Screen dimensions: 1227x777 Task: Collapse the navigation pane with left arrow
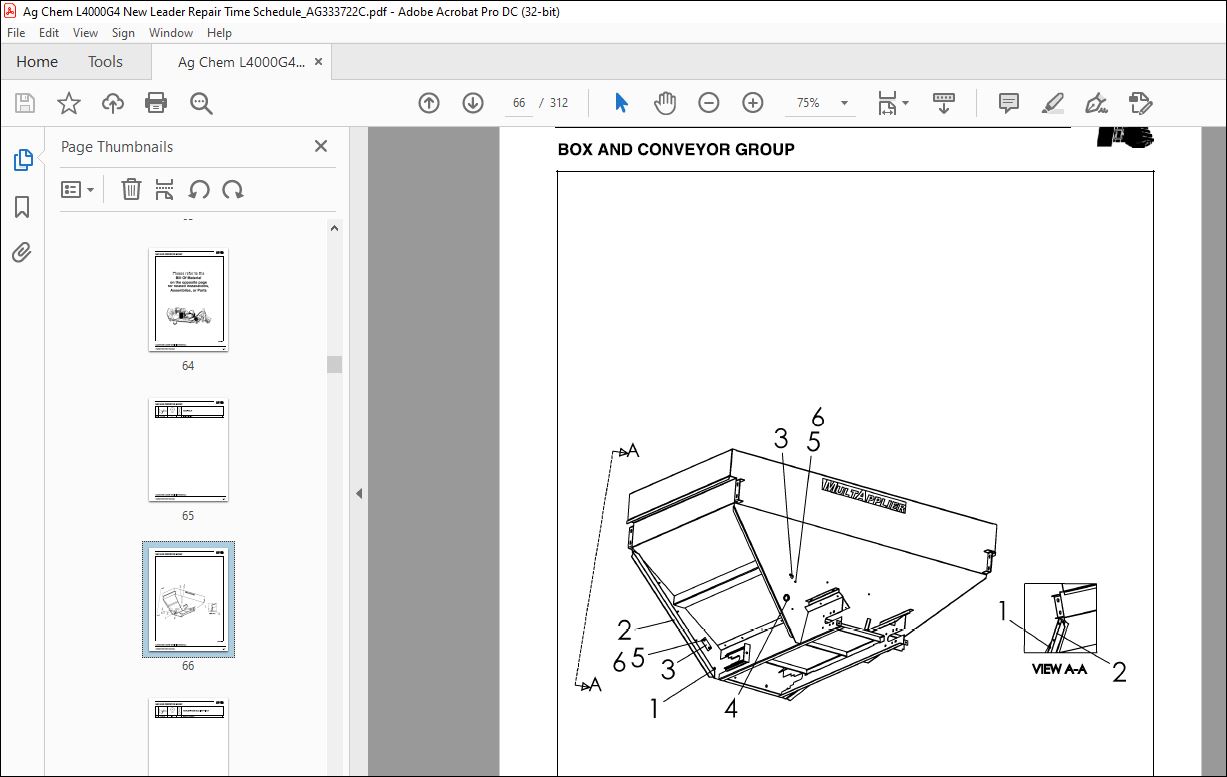[359, 493]
